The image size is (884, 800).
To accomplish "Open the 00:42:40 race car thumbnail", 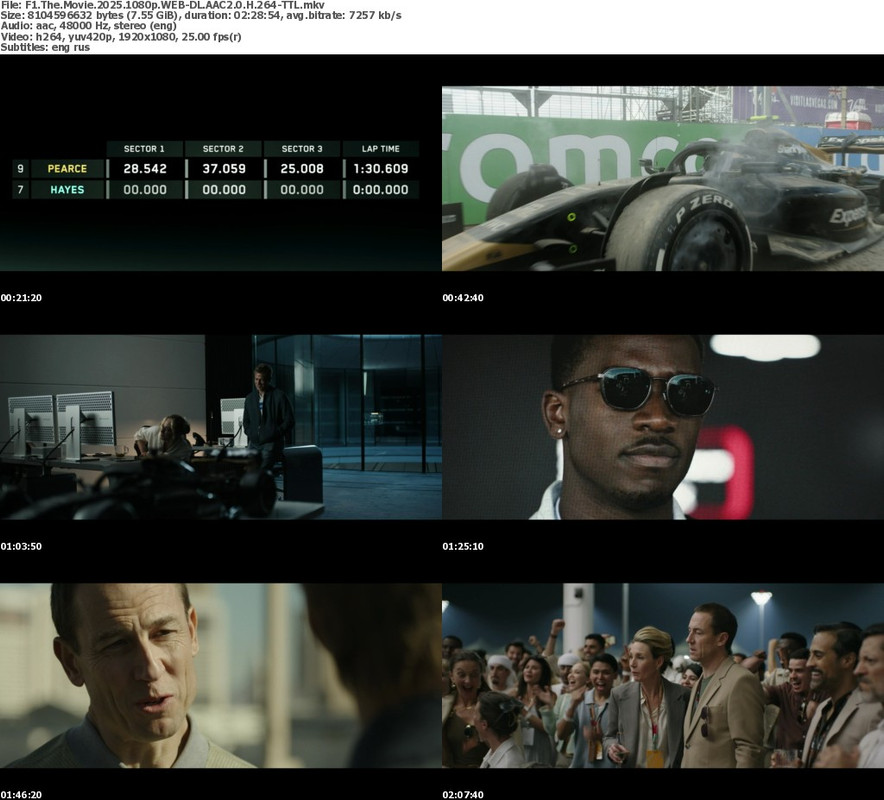I will tap(663, 179).
